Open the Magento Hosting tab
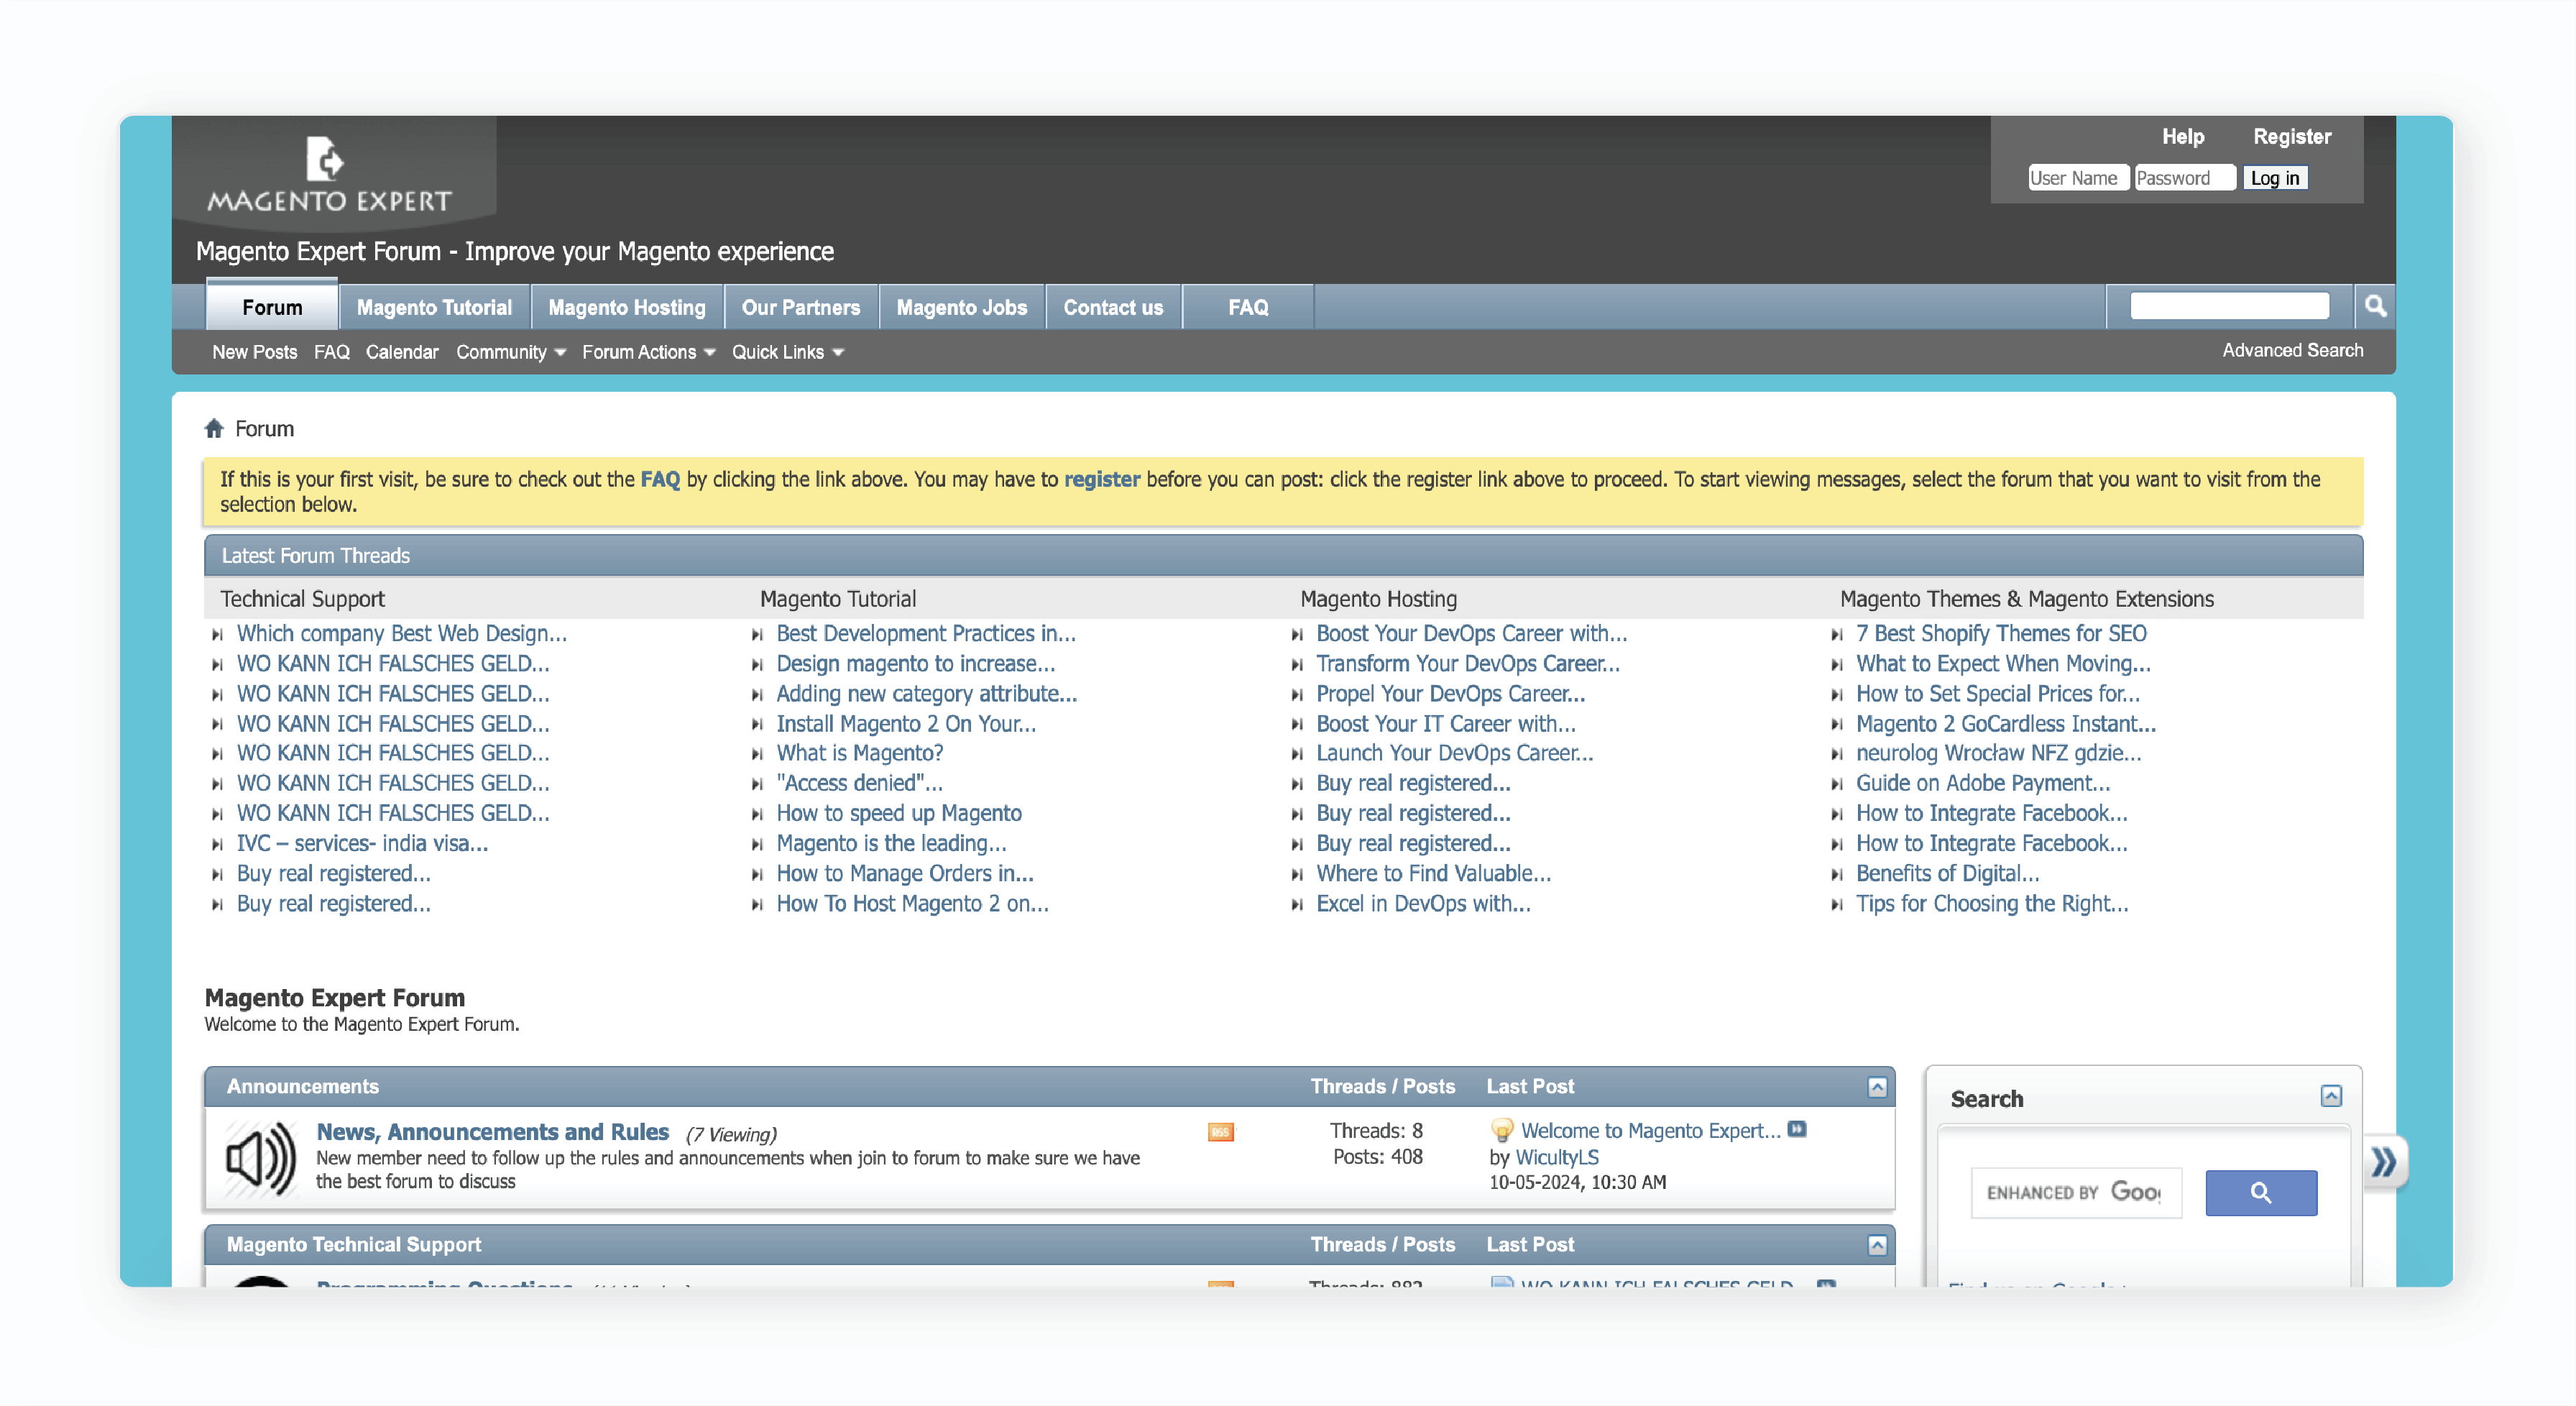Screen dimensions: 2576x1406 pos(627,307)
